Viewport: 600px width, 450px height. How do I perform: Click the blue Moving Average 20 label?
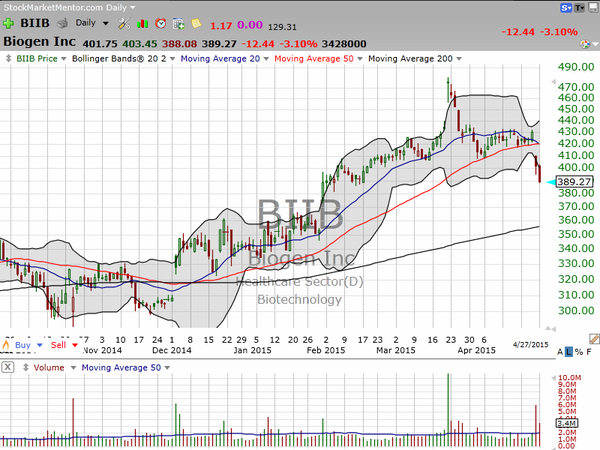click(220, 59)
